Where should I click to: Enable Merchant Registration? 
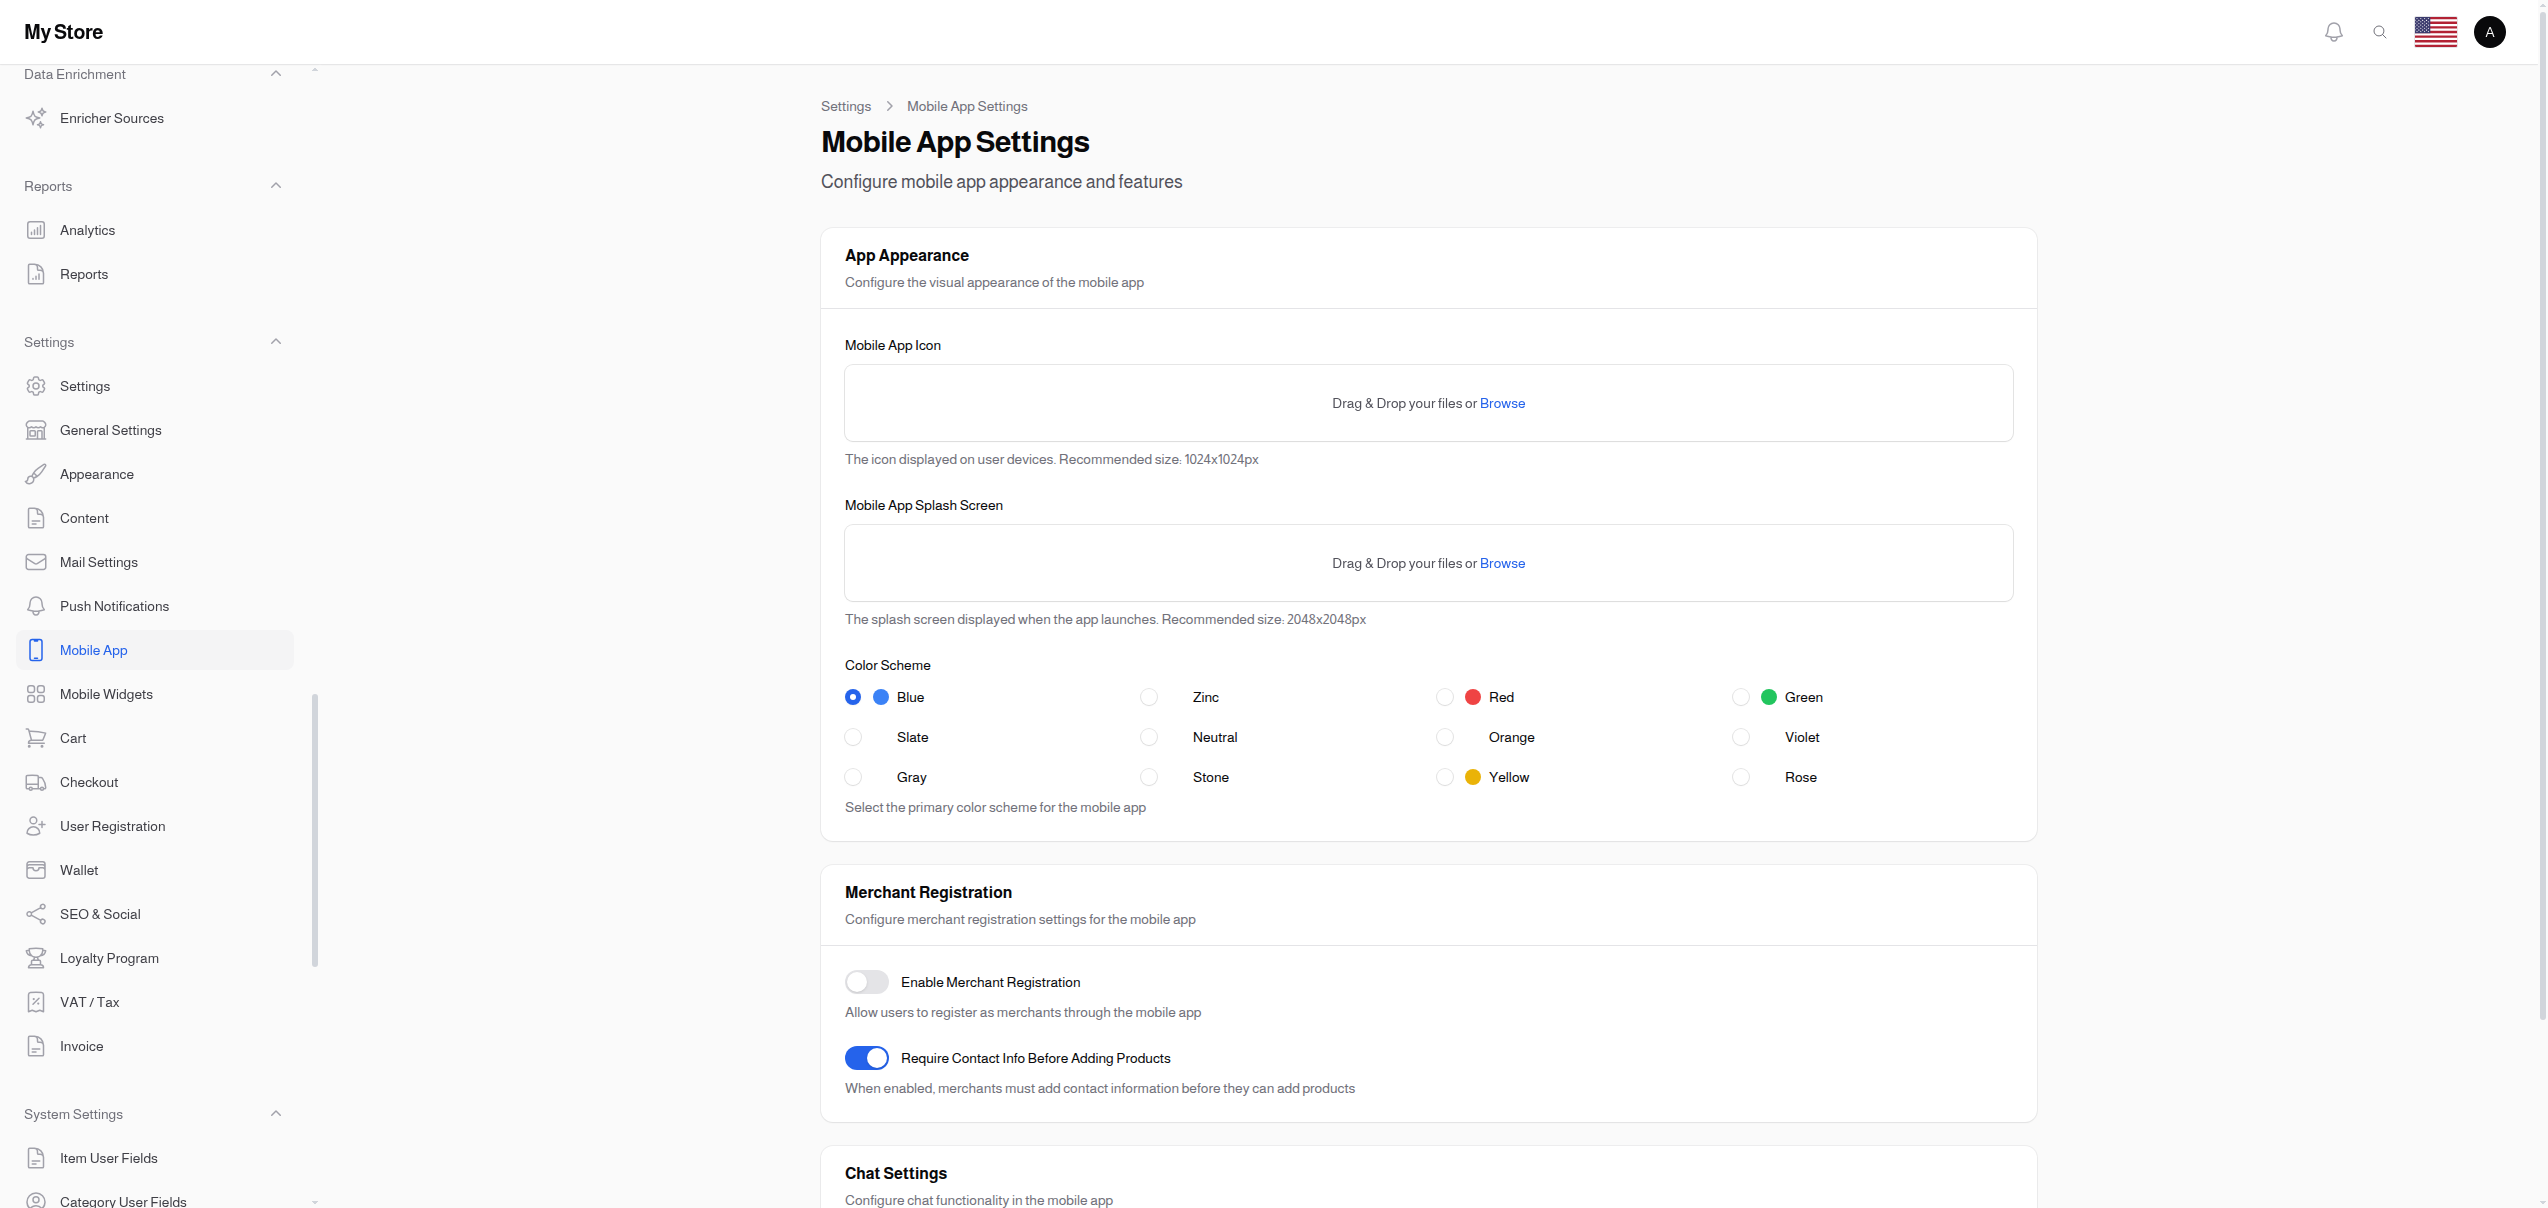(866, 982)
